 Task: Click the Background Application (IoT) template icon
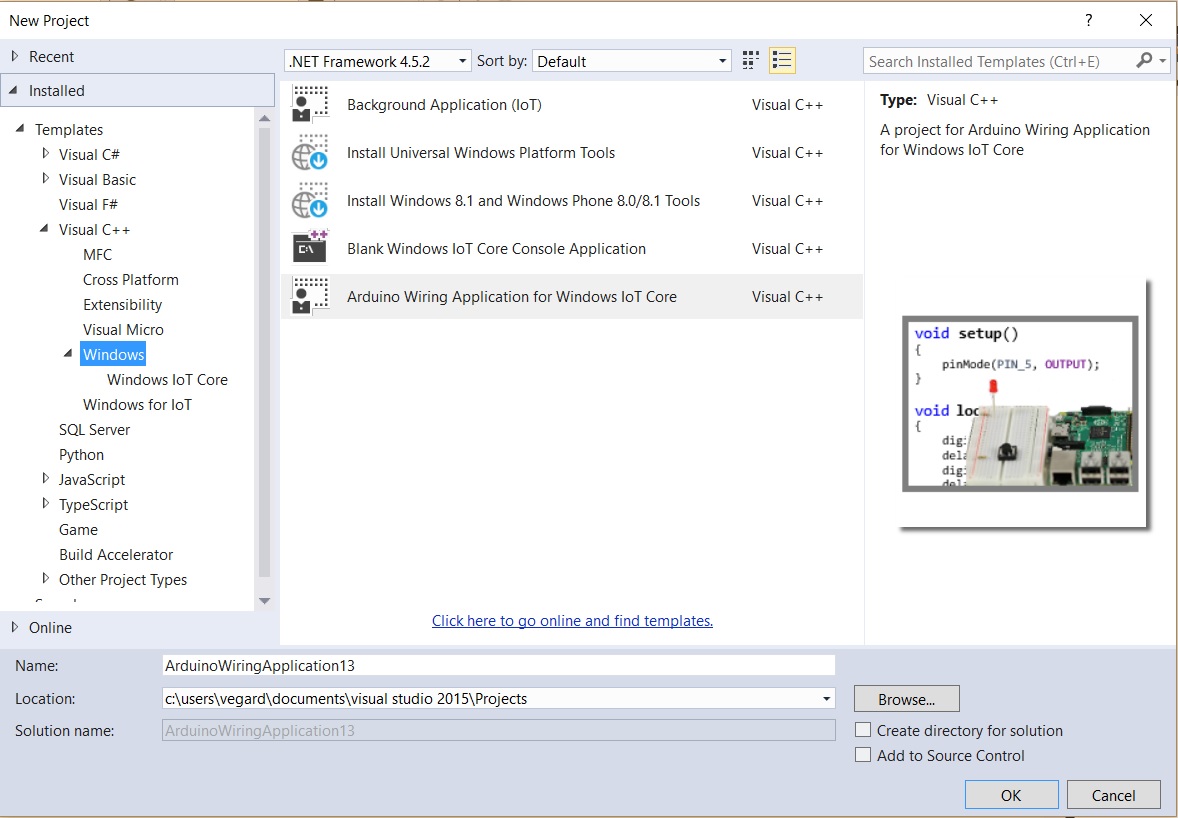[310, 104]
